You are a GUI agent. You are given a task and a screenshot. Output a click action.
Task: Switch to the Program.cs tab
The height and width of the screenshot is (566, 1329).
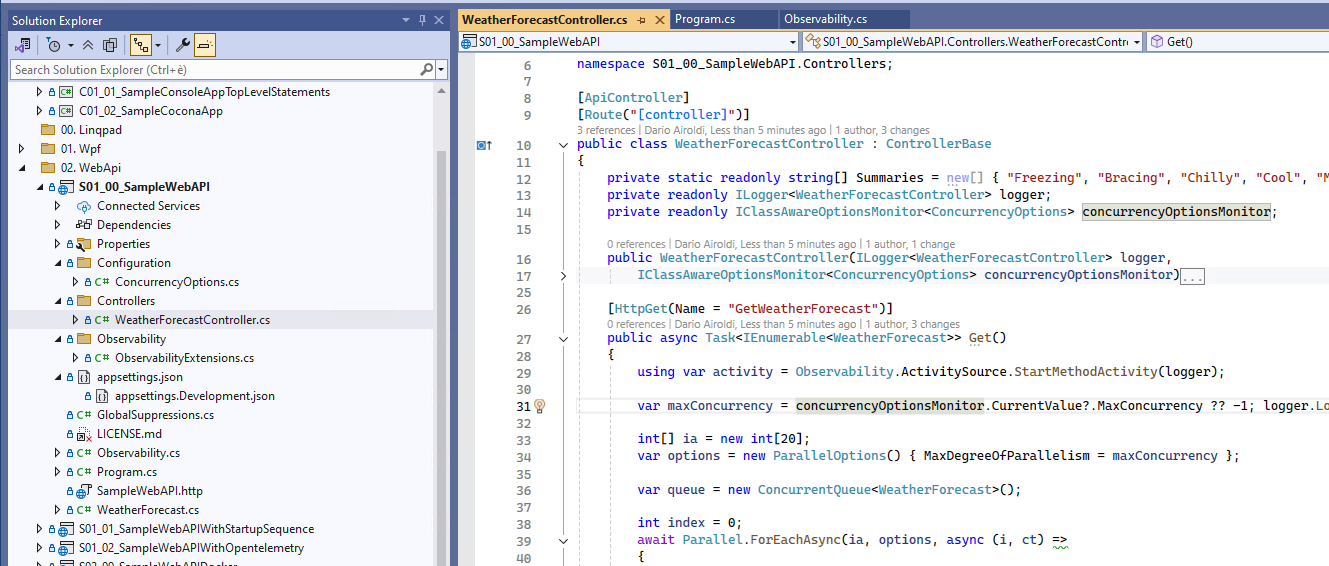[x=706, y=19]
